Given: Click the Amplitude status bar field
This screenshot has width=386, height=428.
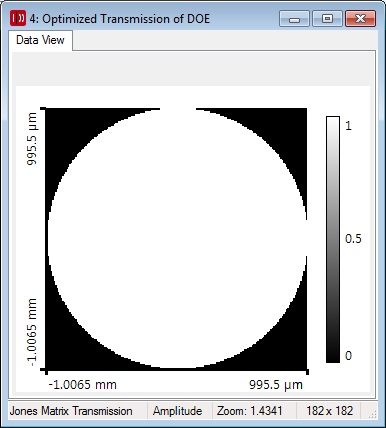Looking at the screenshot, I should pyautogui.click(x=178, y=411).
